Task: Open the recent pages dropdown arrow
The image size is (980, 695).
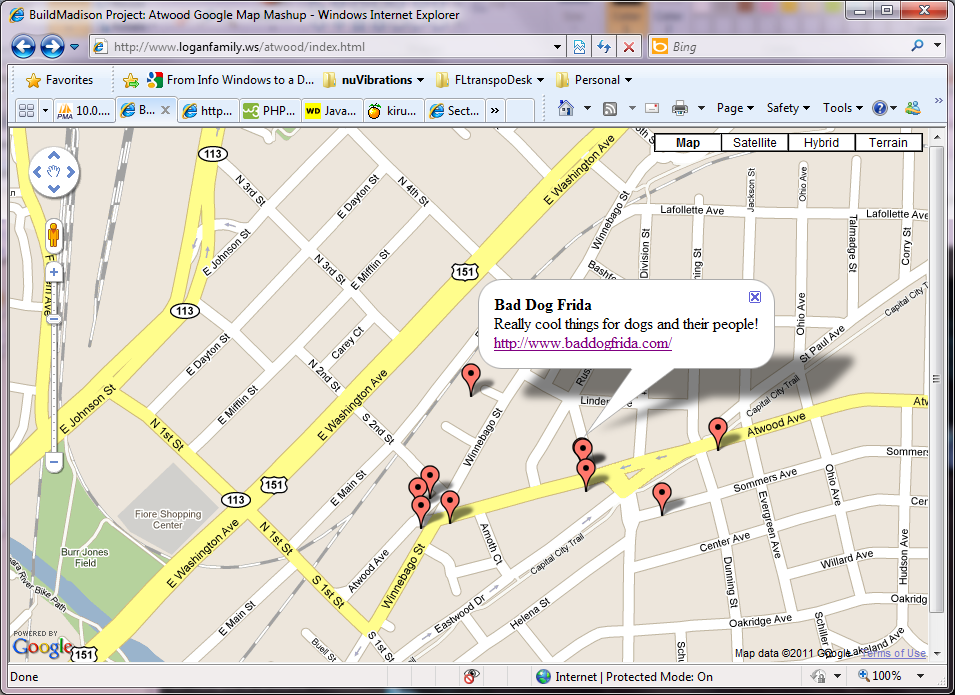Action: [x=74, y=47]
